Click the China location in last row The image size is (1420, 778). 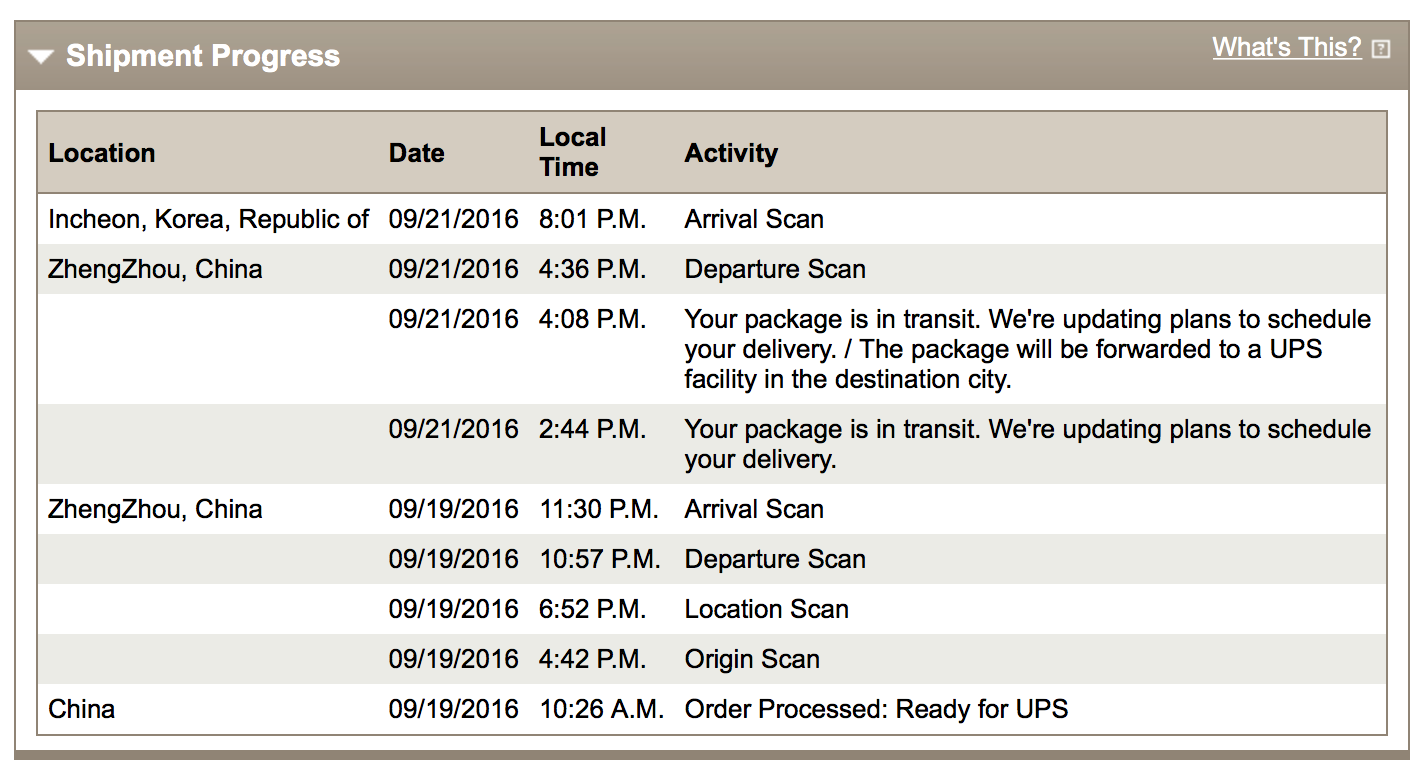coord(82,709)
